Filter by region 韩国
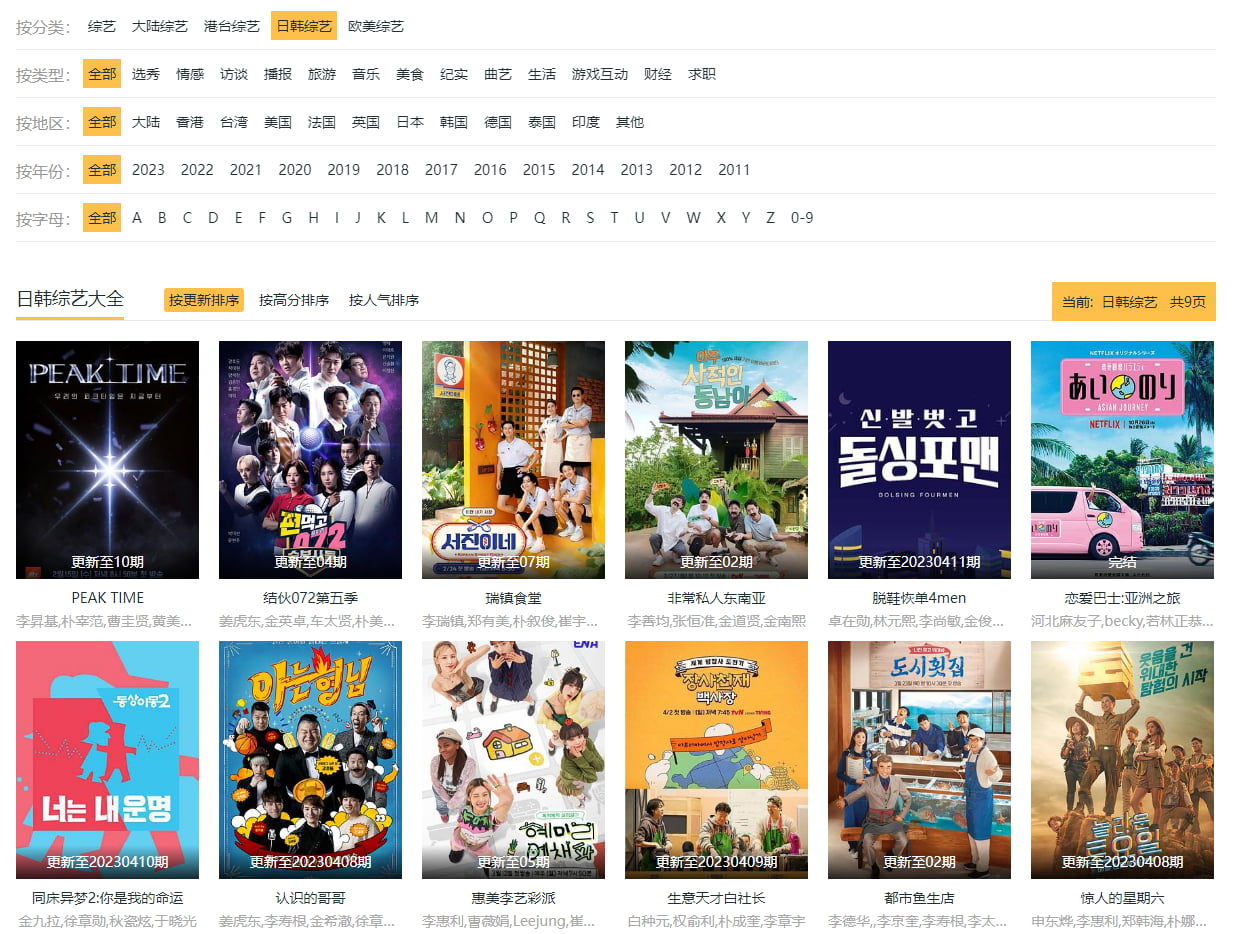The height and width of the screenshot is (934, 1258). (x=454, y=122)
